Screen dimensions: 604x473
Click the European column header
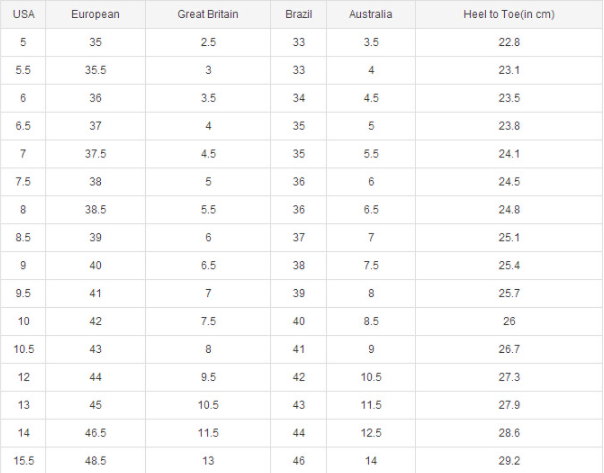click(x=96, y=15)
